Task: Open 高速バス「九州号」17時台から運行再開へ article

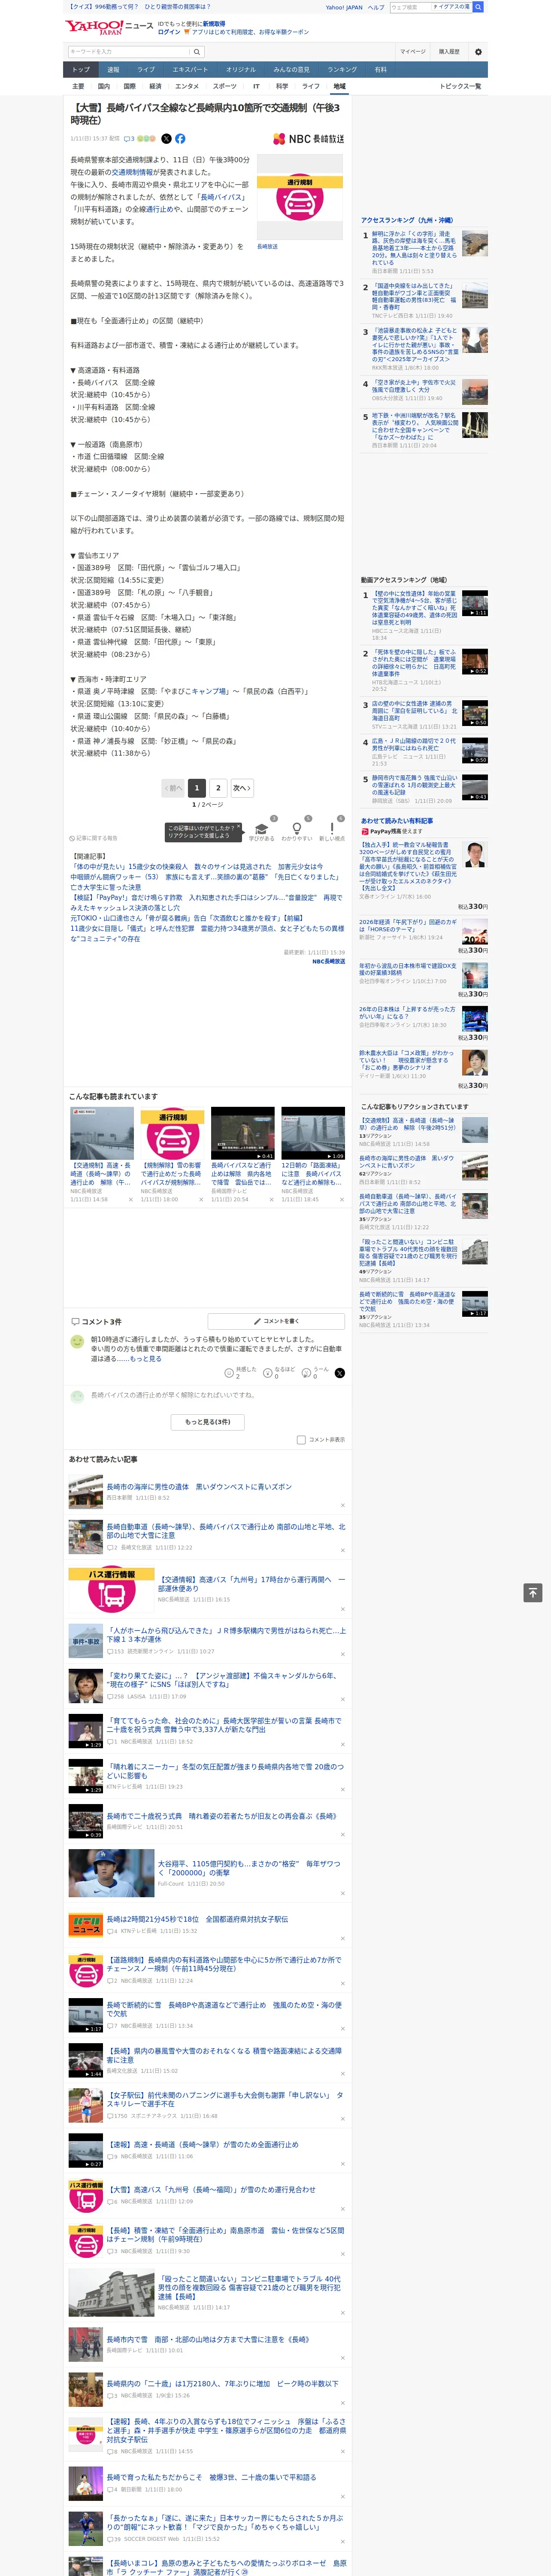Action: 251,1584
